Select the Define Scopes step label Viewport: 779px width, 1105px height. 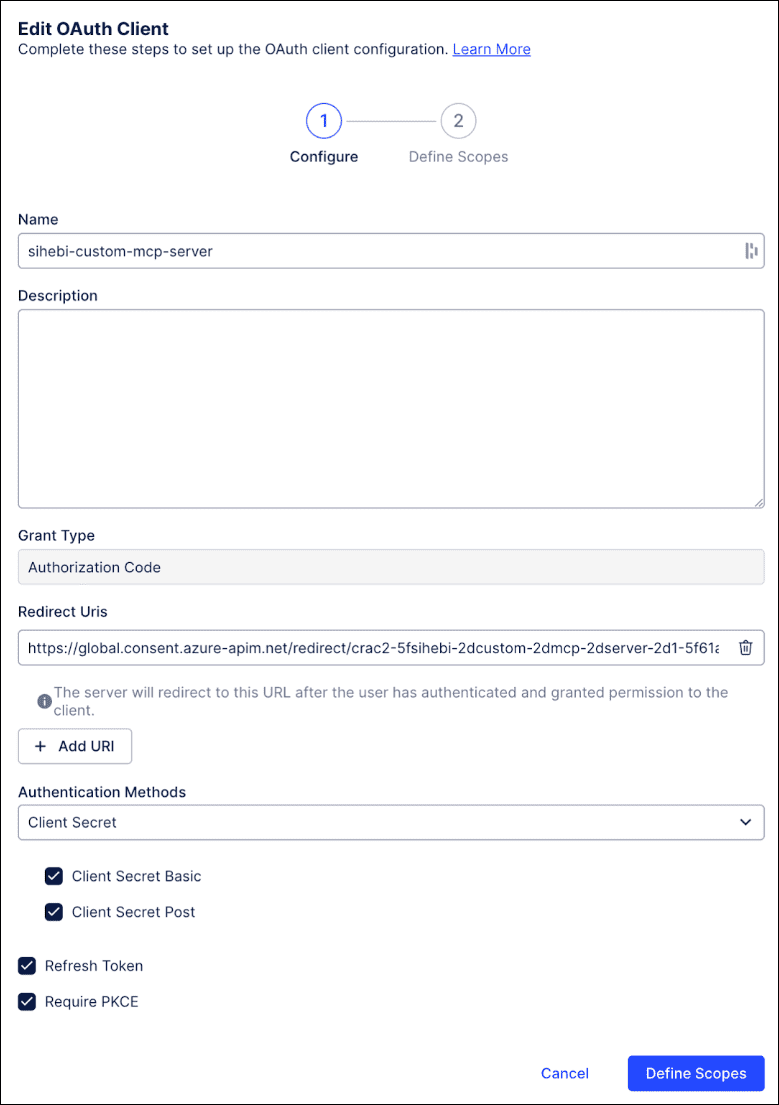(x=458, y=156)
